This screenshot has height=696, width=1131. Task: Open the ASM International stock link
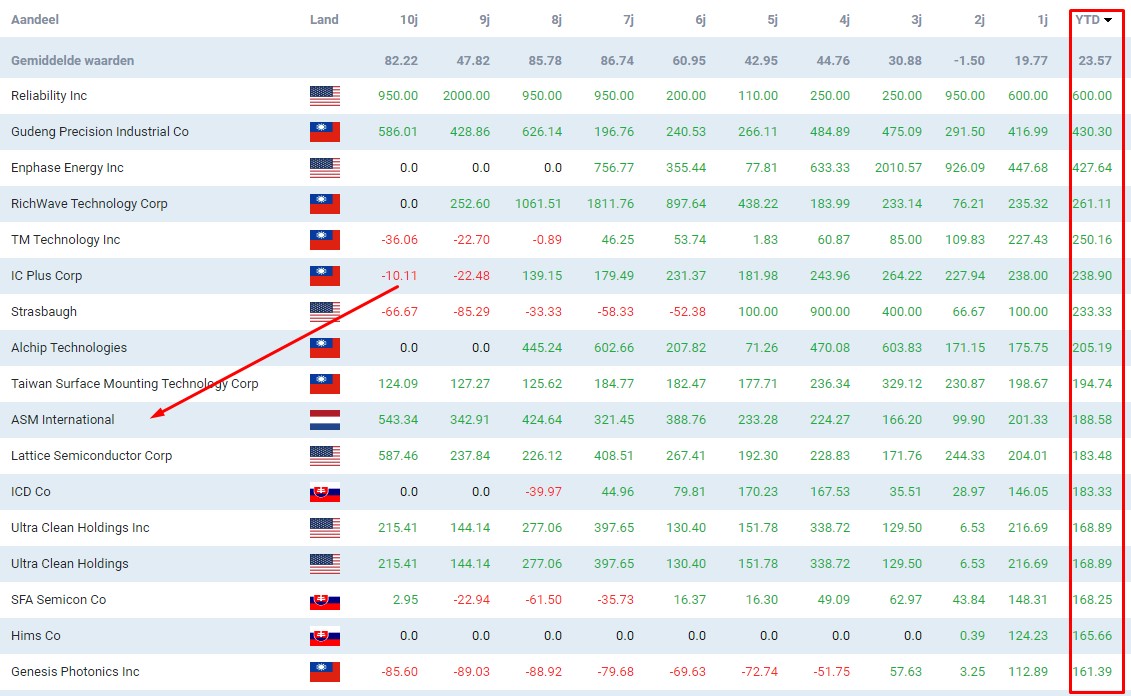point(63,420)
